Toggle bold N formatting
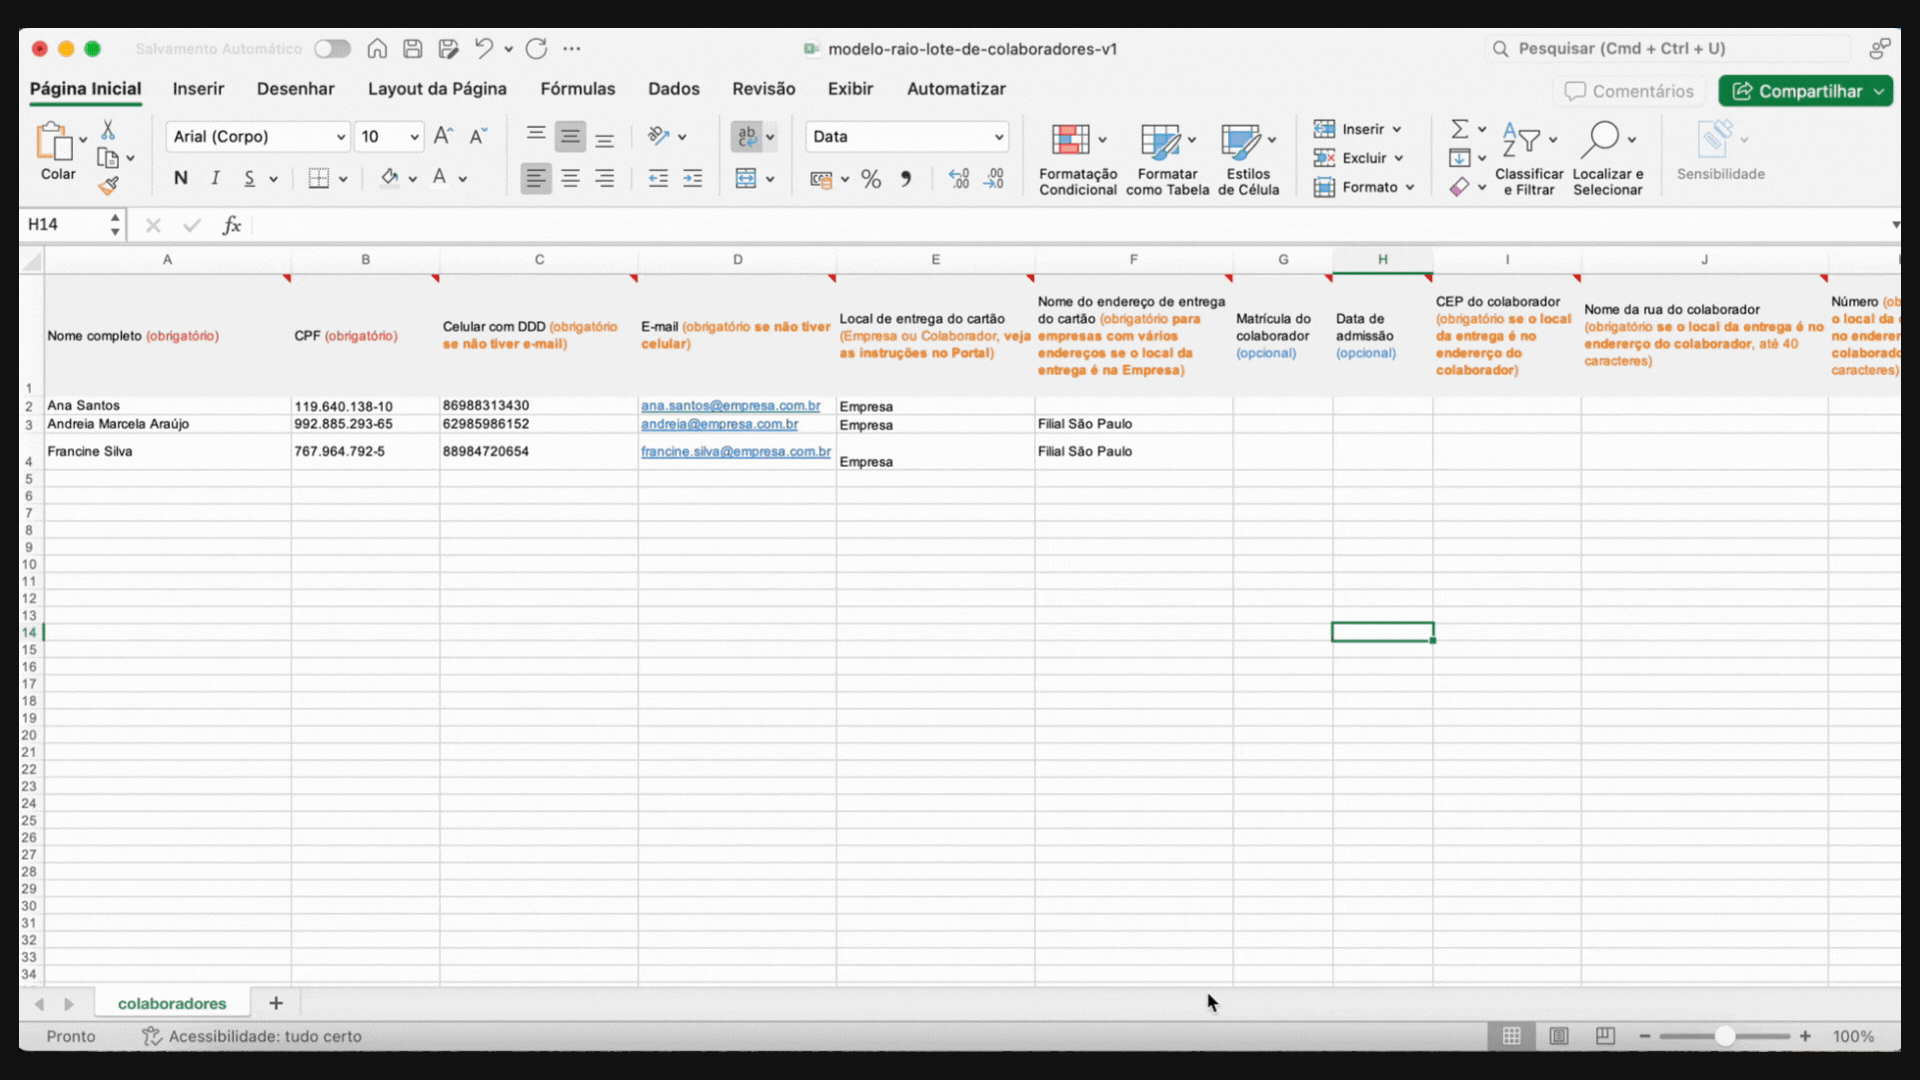This screenshot has width=1920, height=1080. 180,178
